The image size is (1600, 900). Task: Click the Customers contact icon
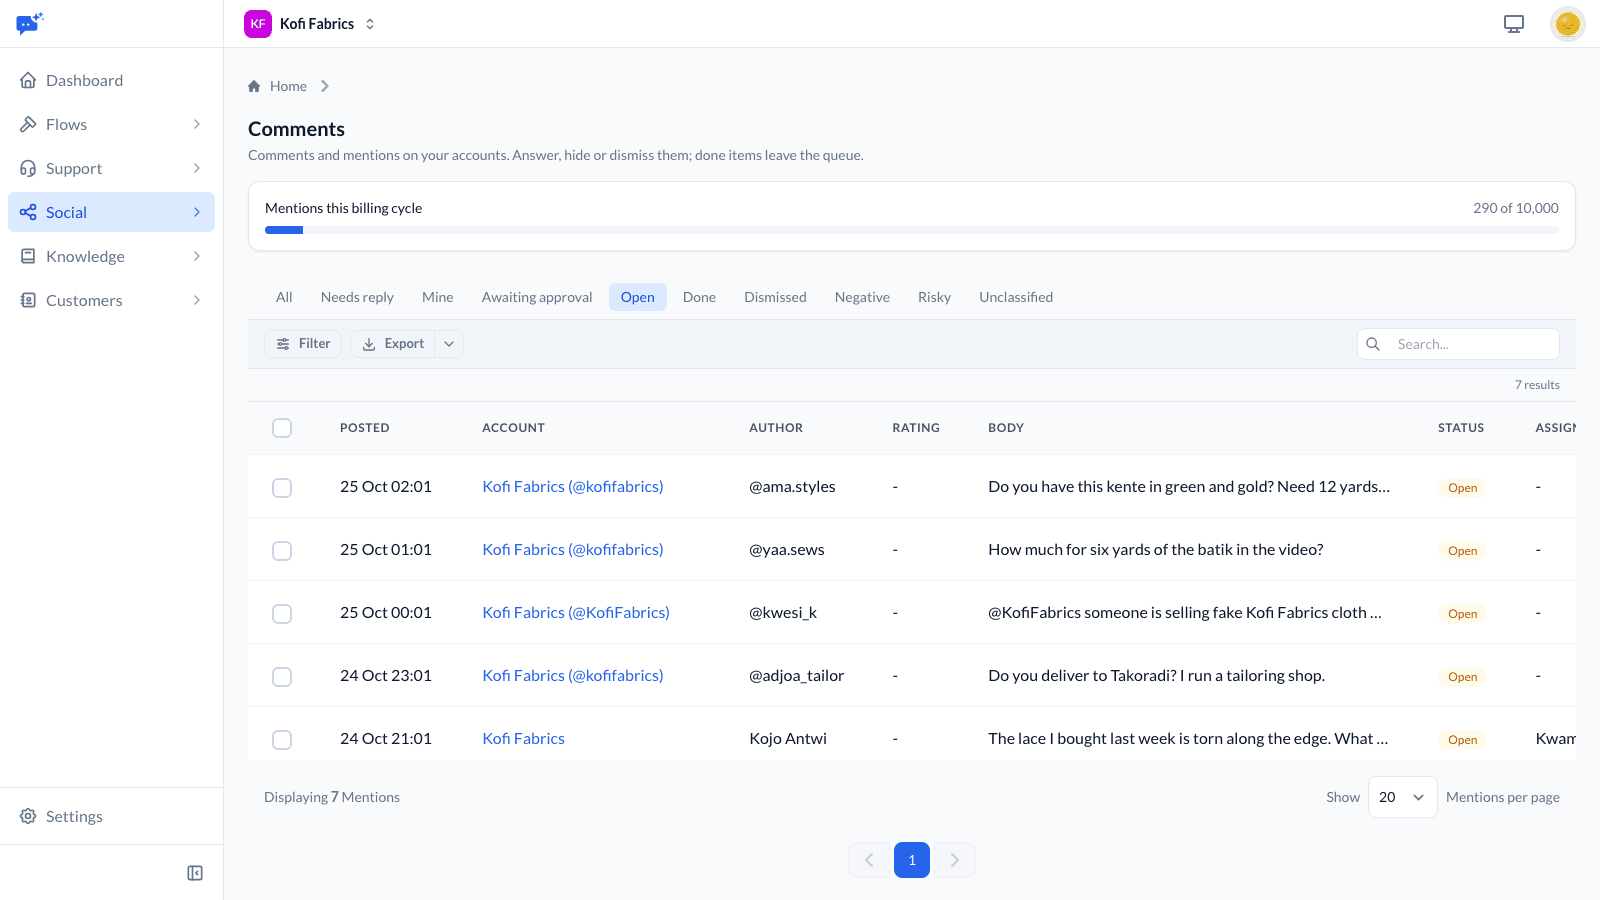click(28, 300)
